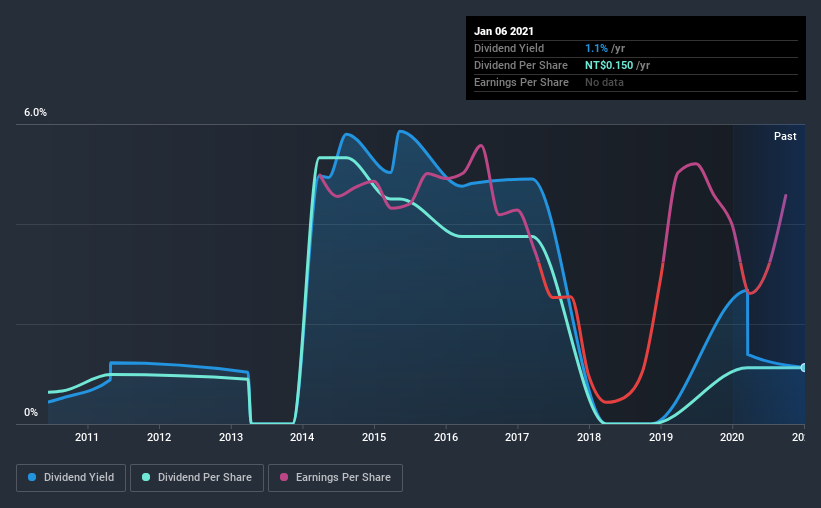Screen dimensions: 821x508
Task: Click the Jan 06 2021 tooltip date
Action: [x=504, y=31]
